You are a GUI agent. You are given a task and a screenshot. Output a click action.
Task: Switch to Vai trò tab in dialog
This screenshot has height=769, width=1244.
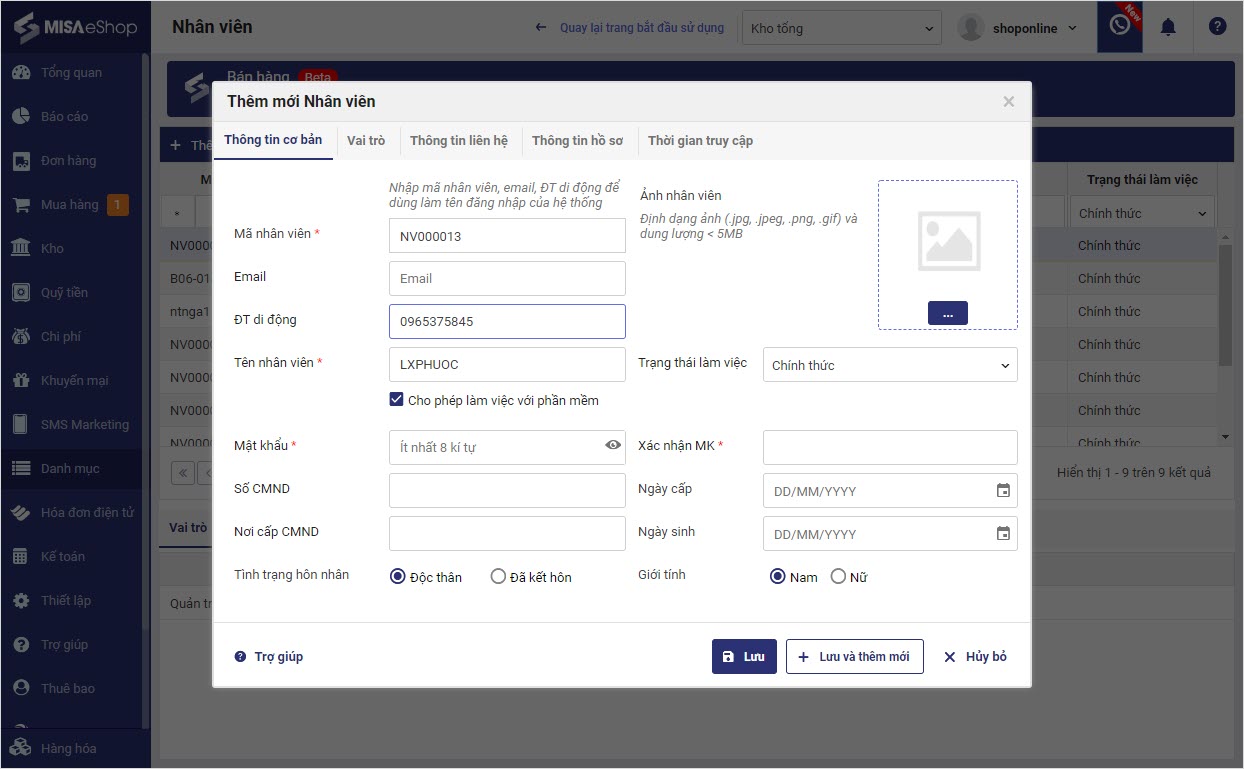[366, 141]
